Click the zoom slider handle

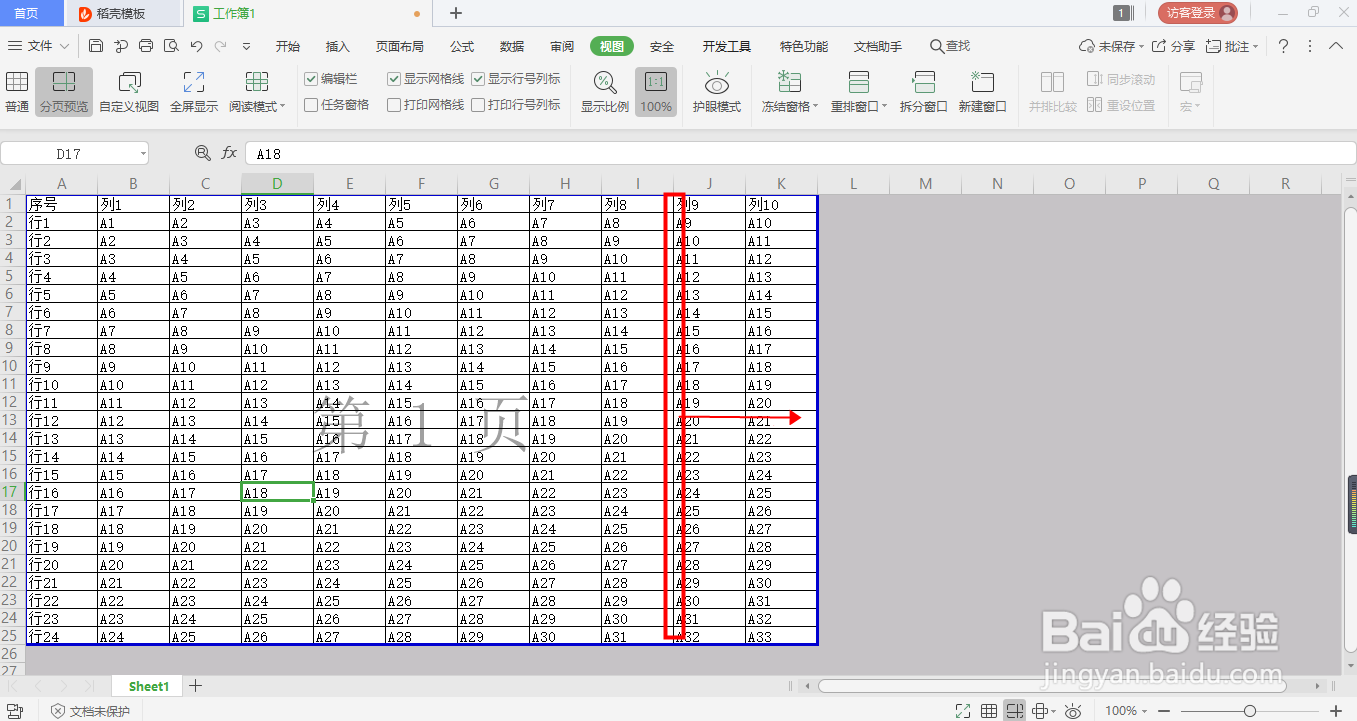[x=1250, y=711]
